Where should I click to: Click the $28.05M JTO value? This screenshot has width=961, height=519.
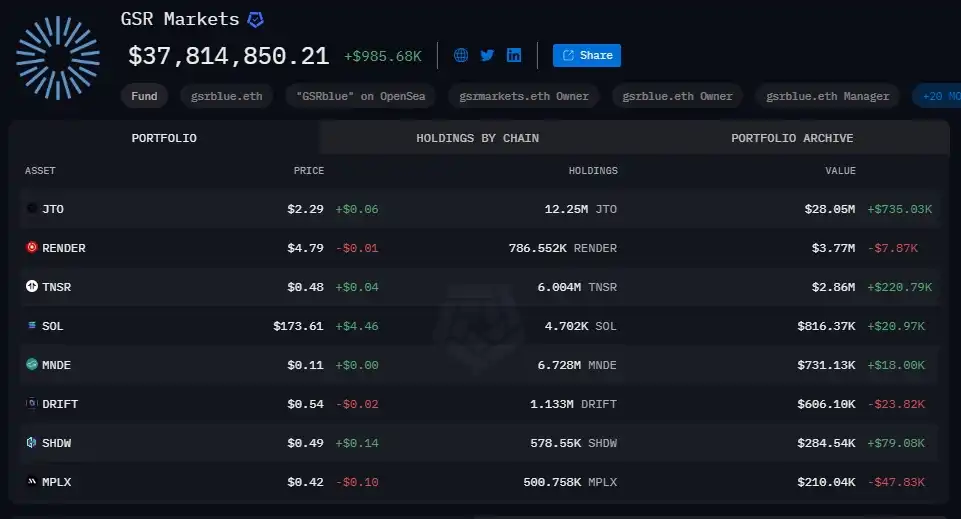[x=830, y=209]
